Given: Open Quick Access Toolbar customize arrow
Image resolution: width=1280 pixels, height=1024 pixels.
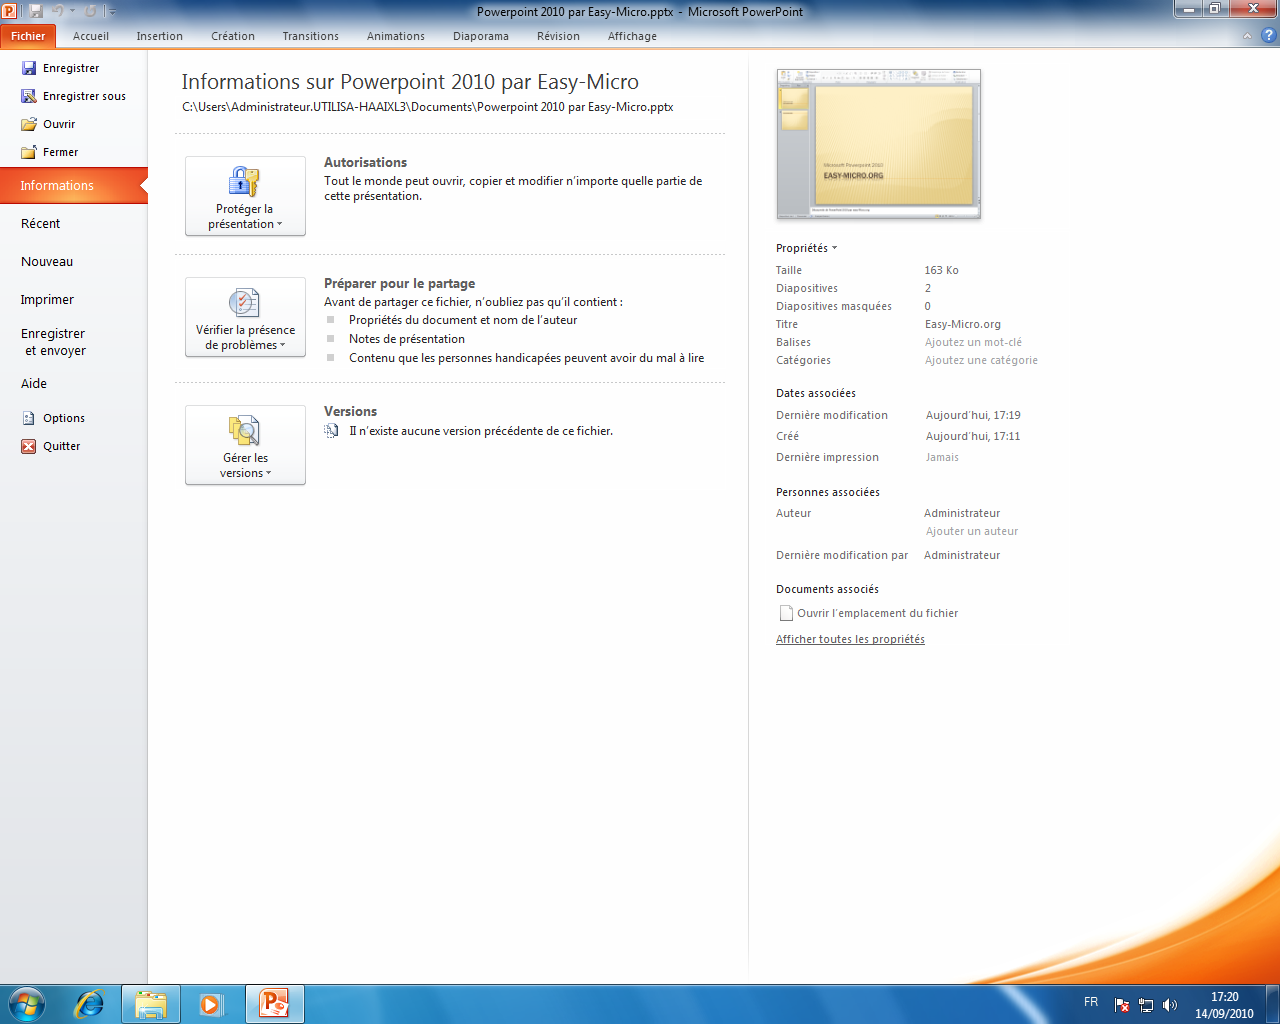Looking at the screenshot, I should point(113,11).
